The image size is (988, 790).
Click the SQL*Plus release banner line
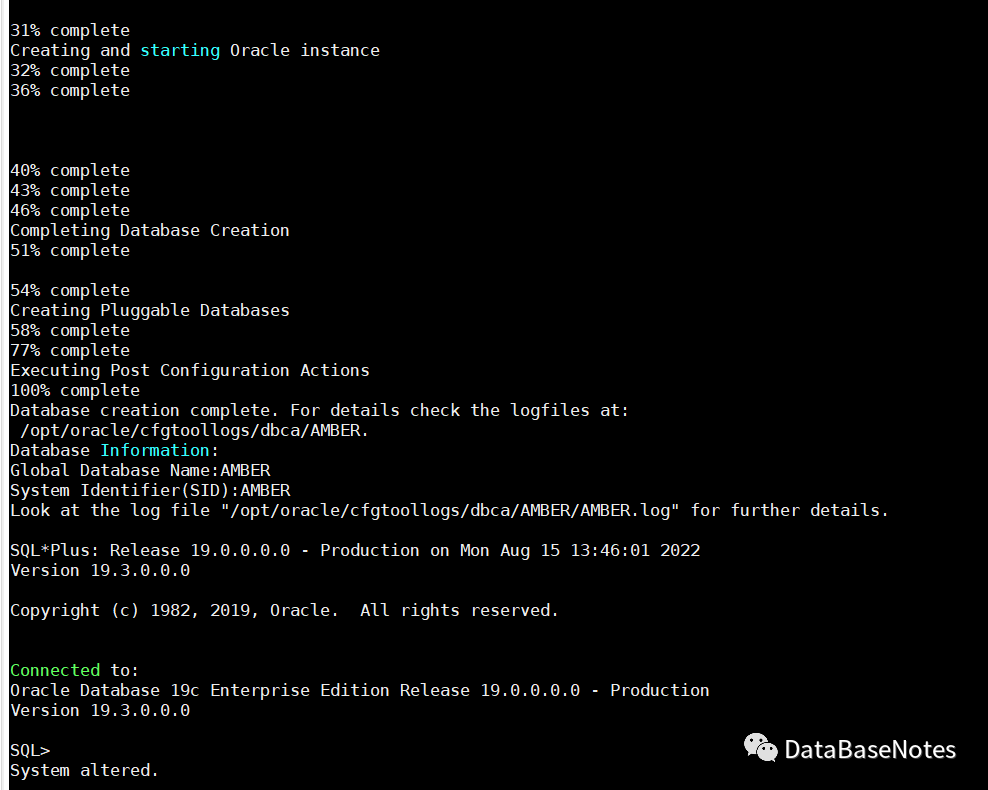click(x=355, y=550)
